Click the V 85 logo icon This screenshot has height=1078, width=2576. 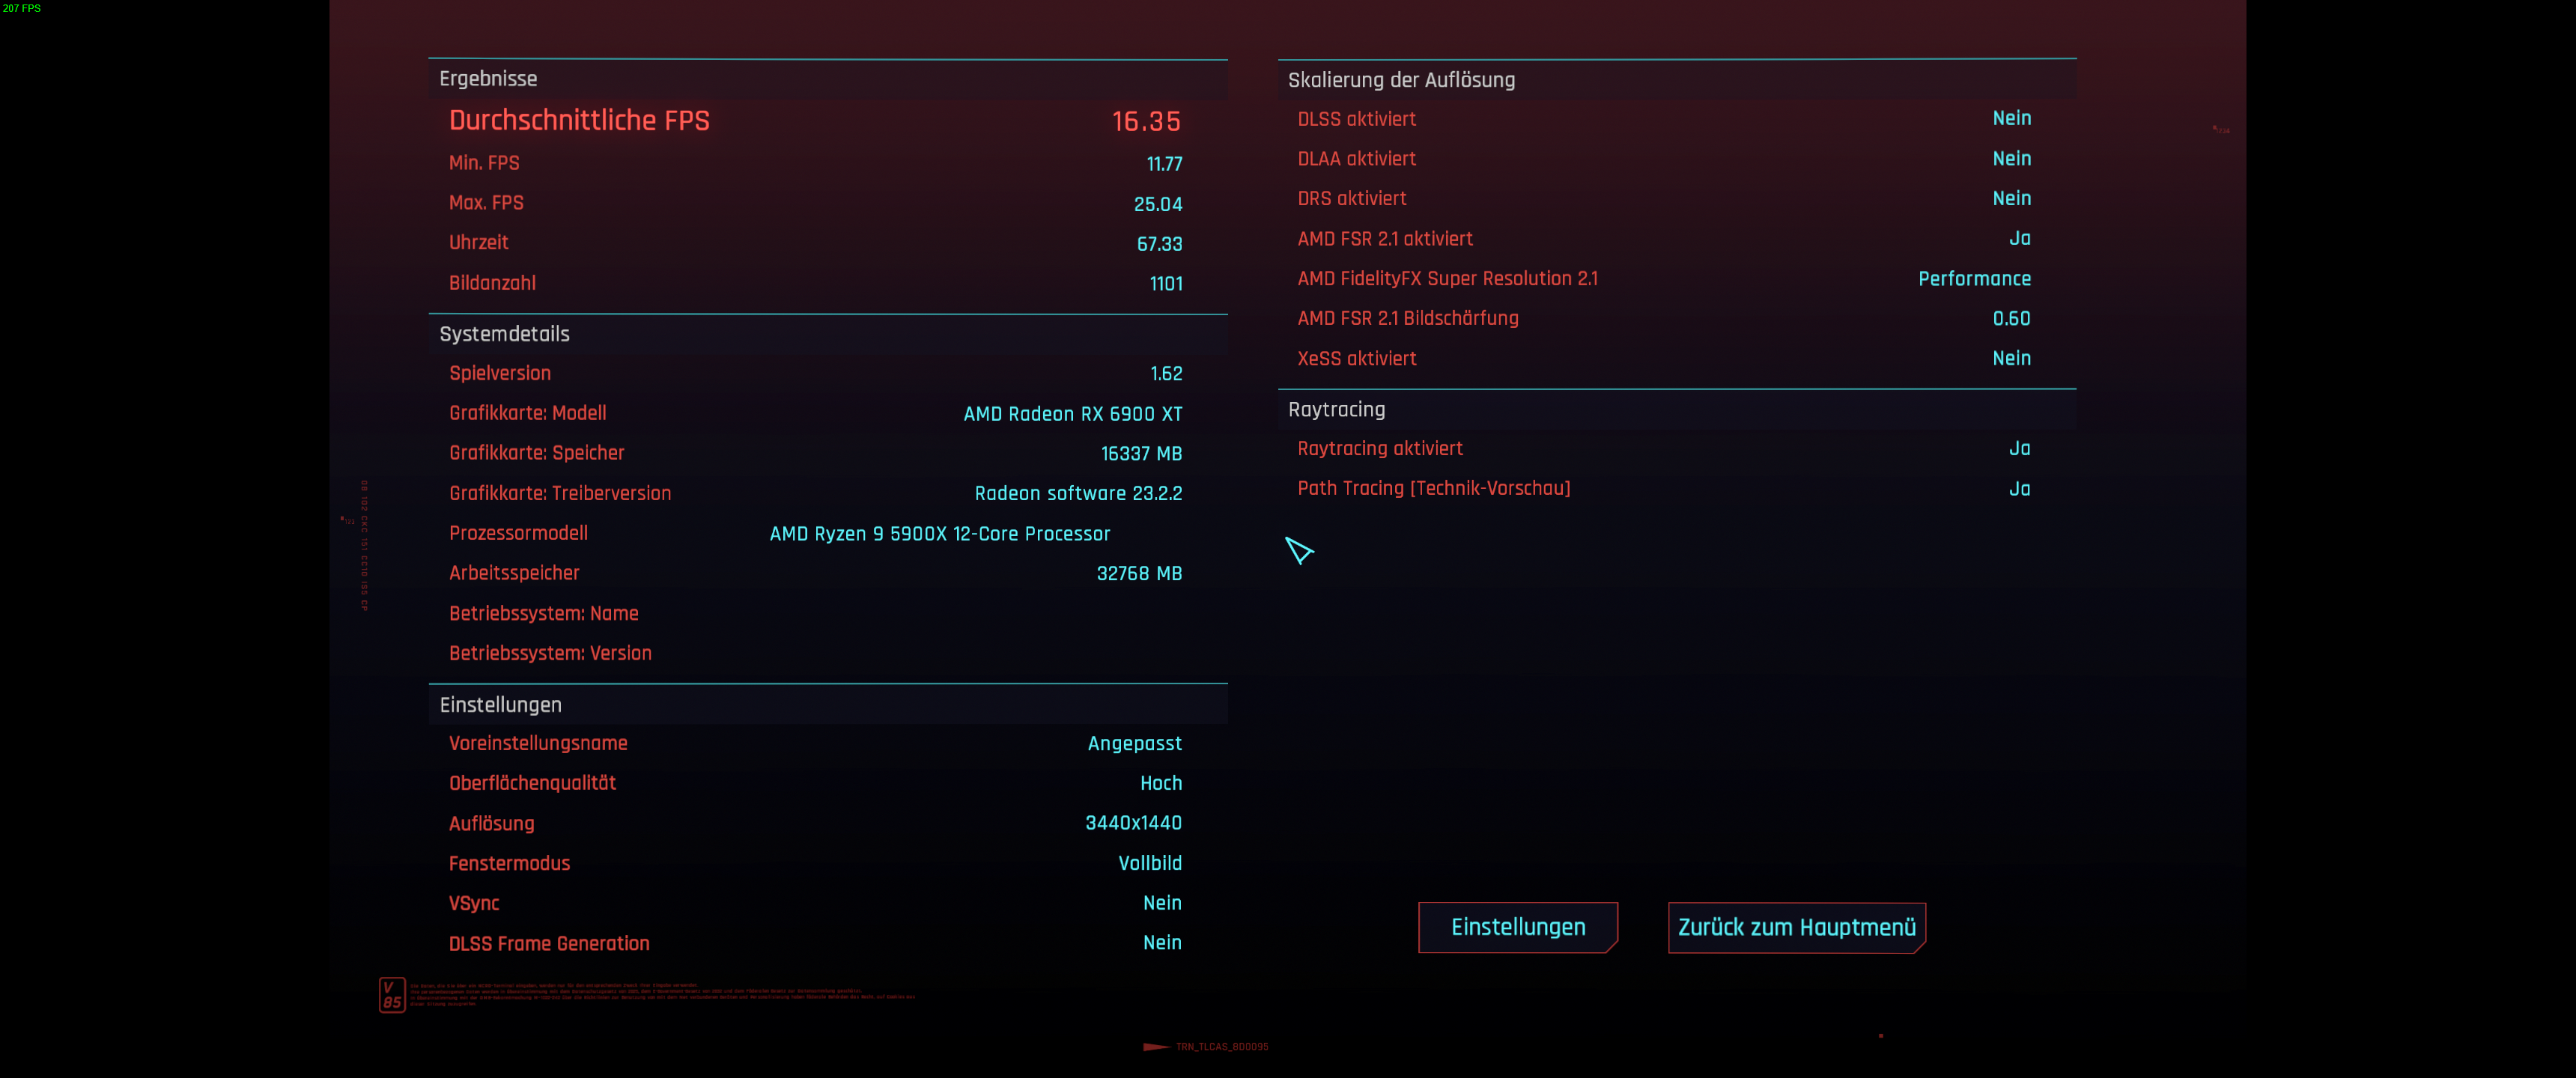pyautogui.click(x=392, y=995)
